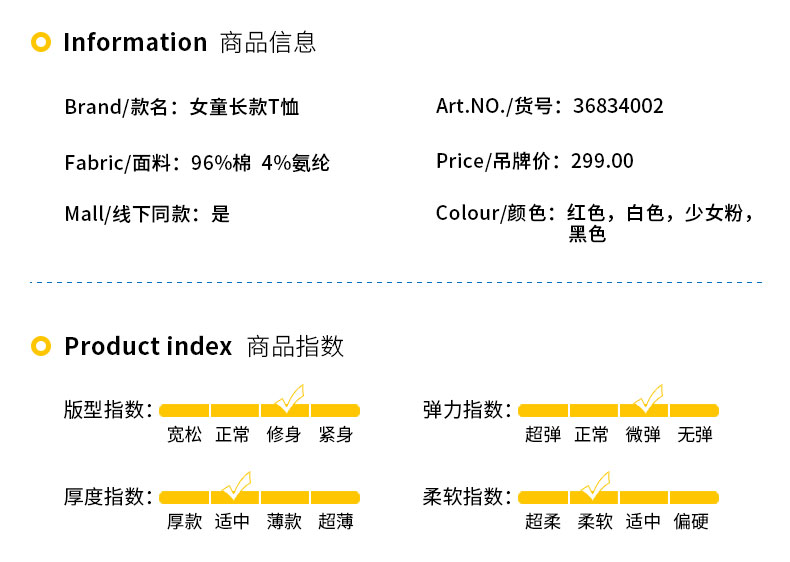This screenshot has width=790, height=562.
Task: Click the checkmark on the 版型指数 bar
Action: point(289,399)
